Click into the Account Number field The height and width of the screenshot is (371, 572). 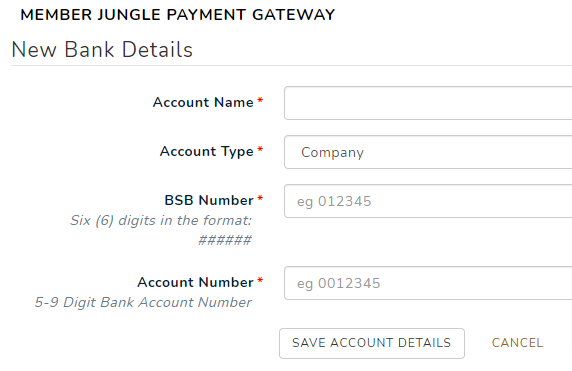click(428, 283)
